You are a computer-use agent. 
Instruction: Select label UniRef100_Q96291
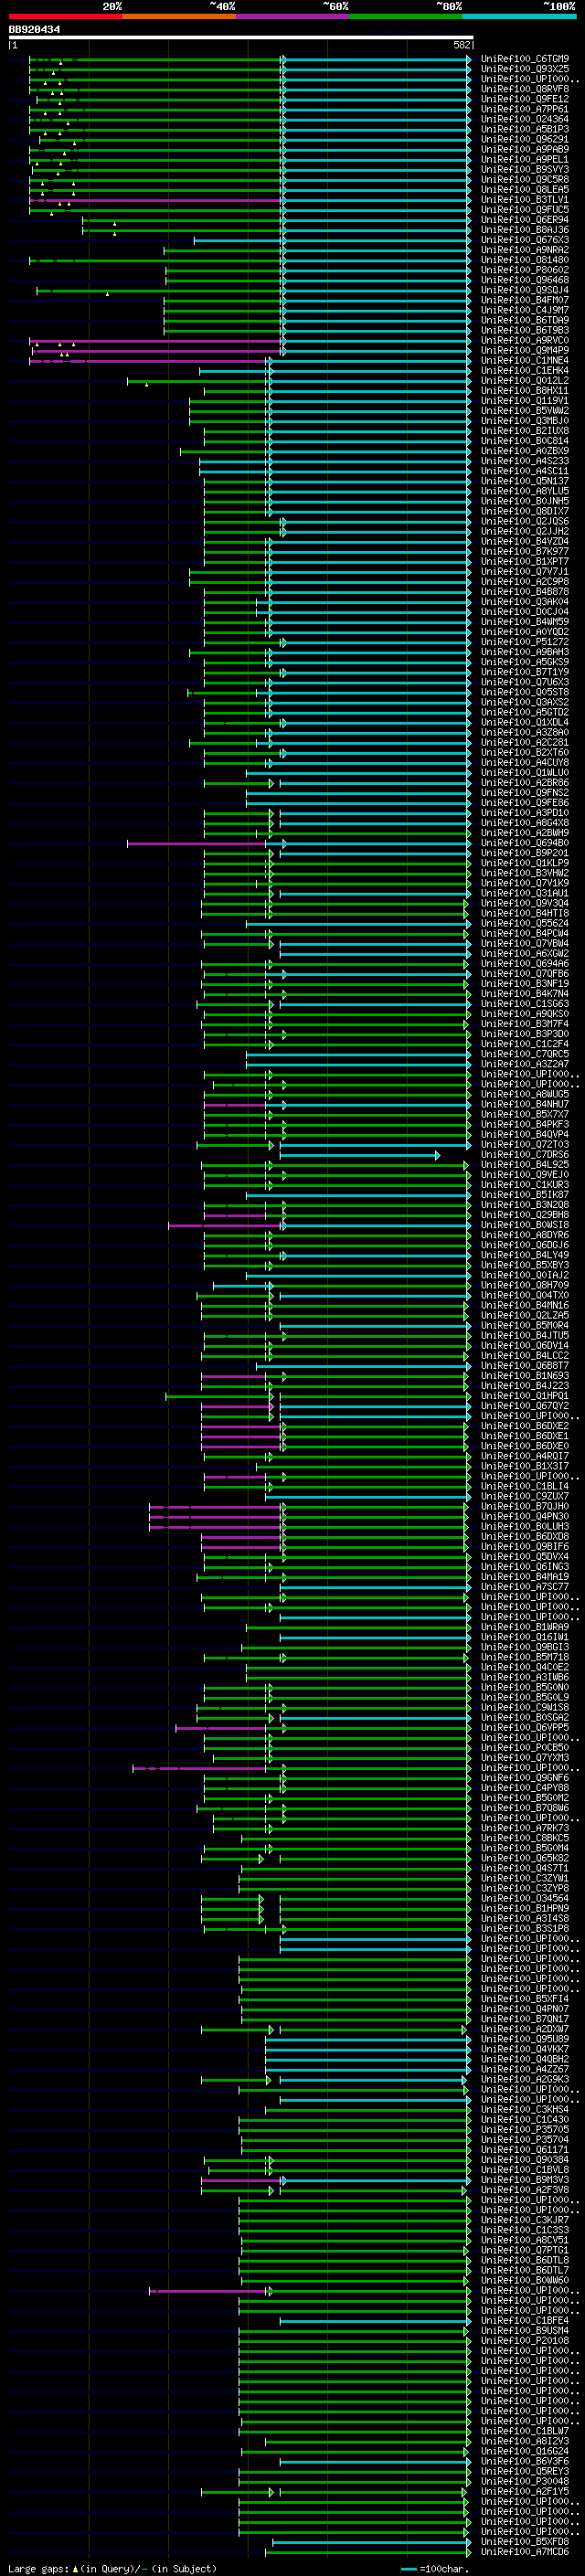coord(525,139)
